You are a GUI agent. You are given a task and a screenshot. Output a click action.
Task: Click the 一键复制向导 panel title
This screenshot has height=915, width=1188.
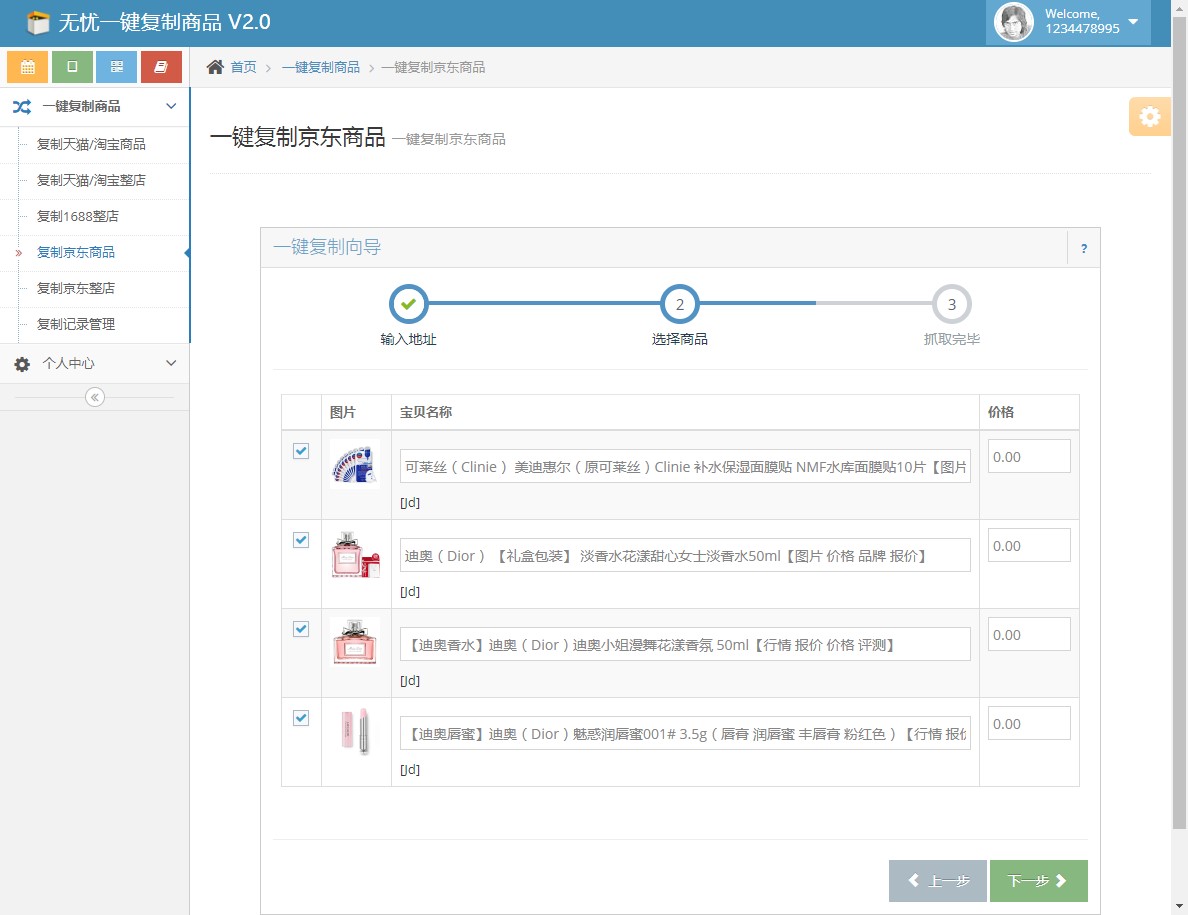[x=327, y=247]
